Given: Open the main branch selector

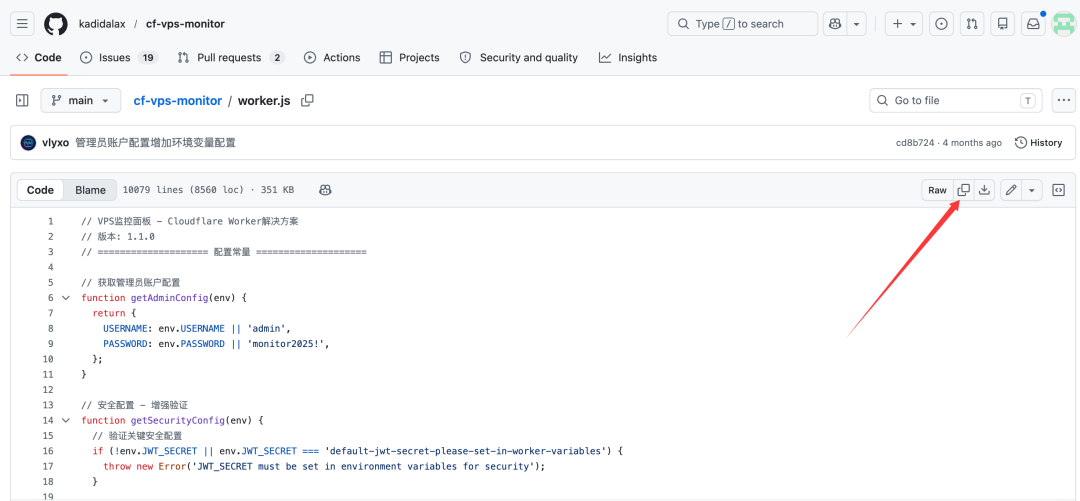Looking at the screenshot, I should [81, 101].
